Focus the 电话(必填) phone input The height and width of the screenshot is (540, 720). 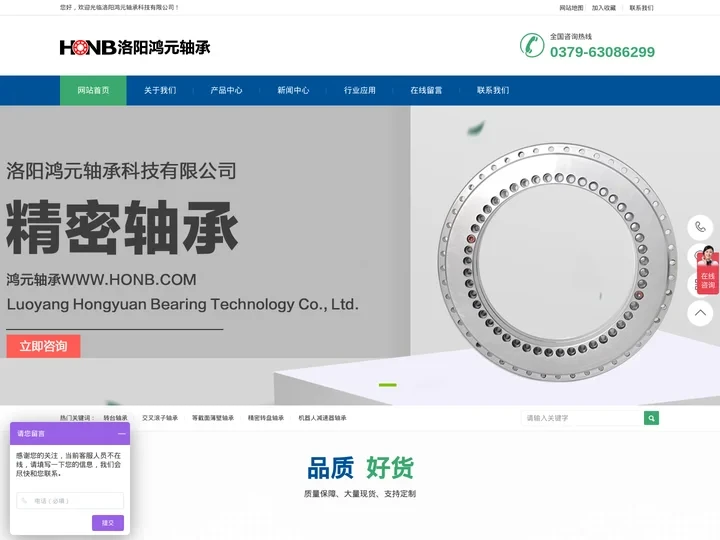point(70,501)
